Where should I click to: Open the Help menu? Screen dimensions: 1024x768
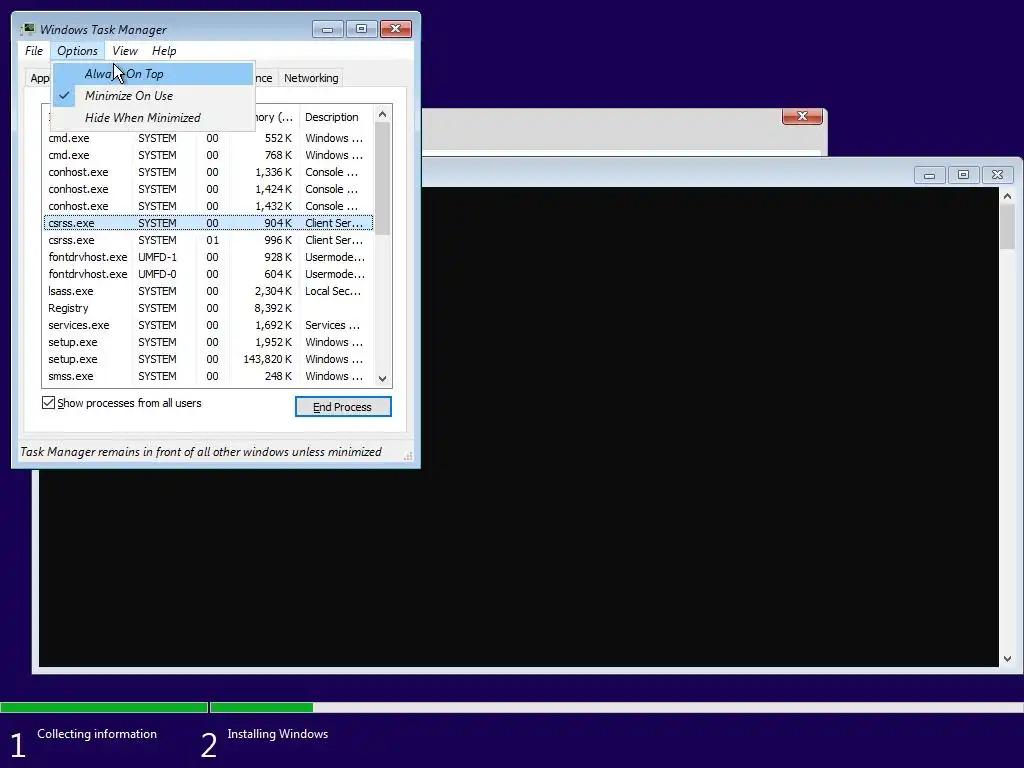(x=164, y=51)
